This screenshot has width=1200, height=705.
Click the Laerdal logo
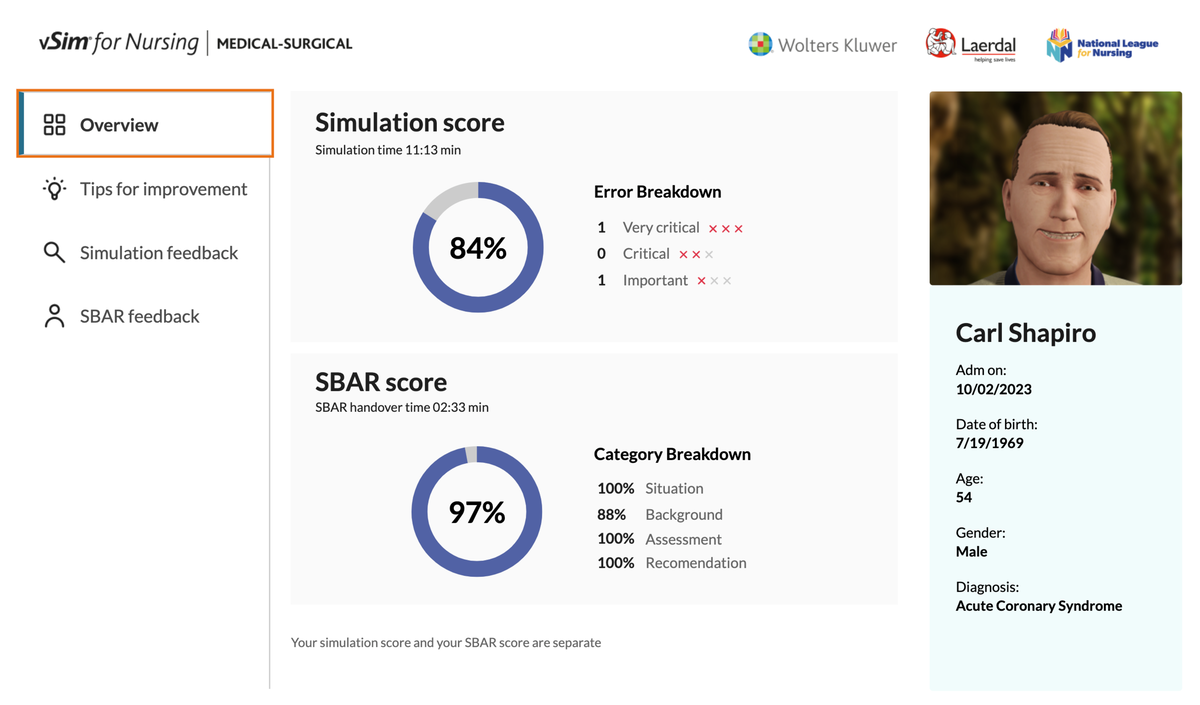click(970, 45)
